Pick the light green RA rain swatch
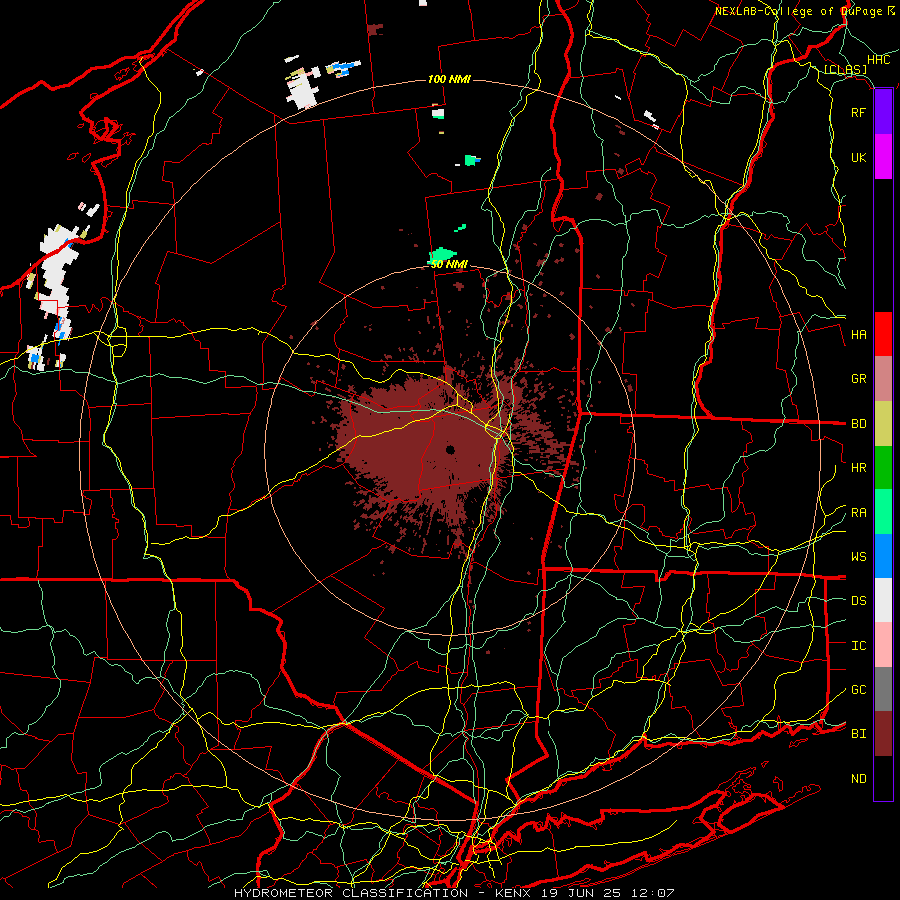Image resolution: width=900 pixels, height=900 pixels. click(883, 512)
